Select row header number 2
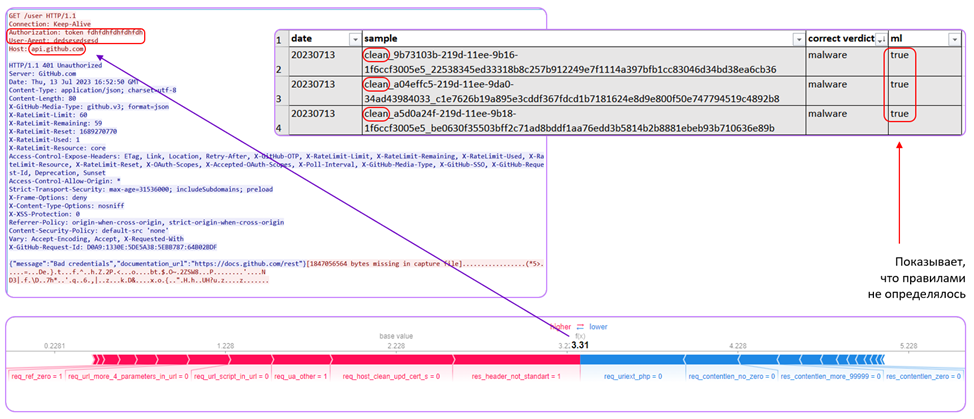This screenshot has width=974, height=419. pyautogui.click(x=281, y=70)
